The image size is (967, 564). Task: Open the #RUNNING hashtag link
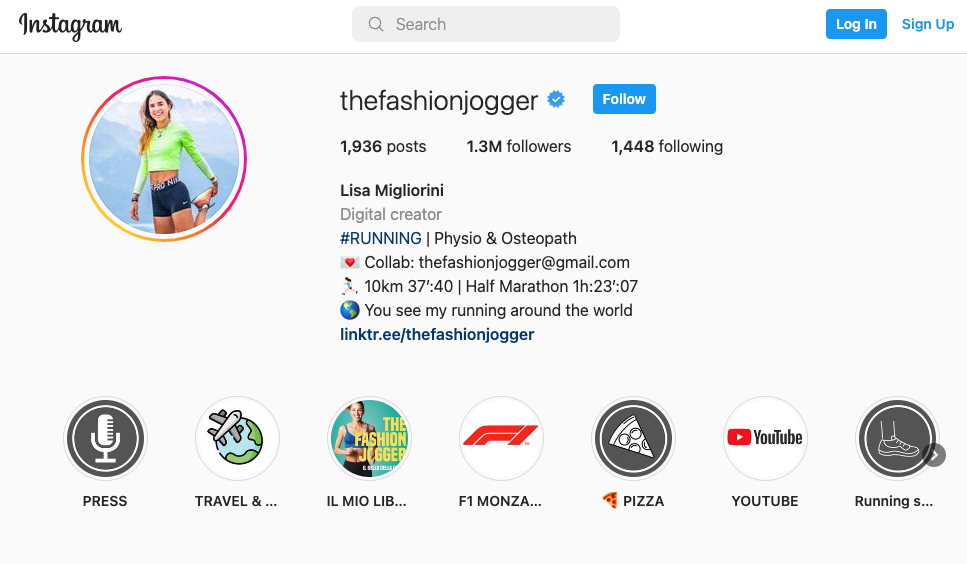381,239
